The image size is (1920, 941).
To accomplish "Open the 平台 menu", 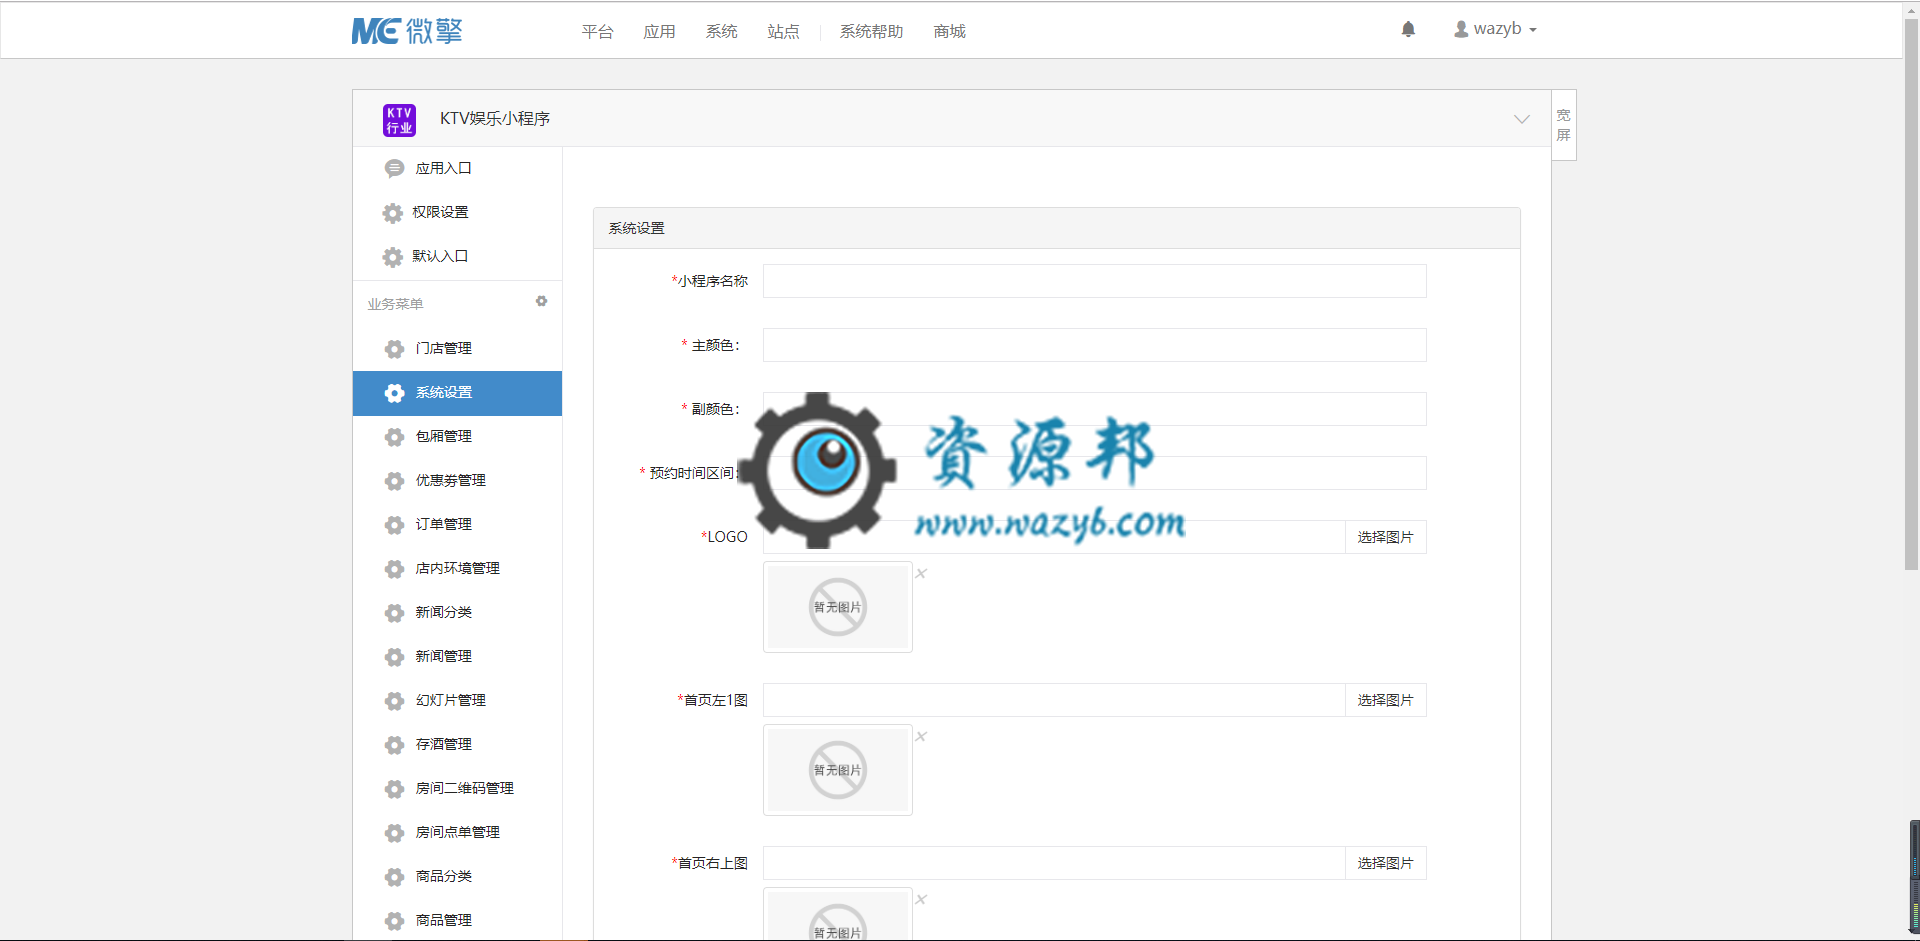I will click(x=597, y=32).
